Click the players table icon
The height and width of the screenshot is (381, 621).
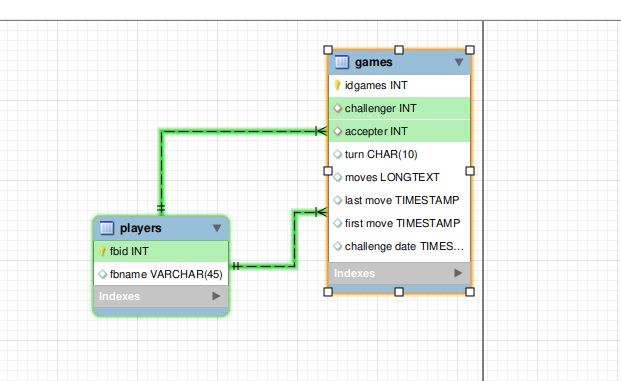107,228
